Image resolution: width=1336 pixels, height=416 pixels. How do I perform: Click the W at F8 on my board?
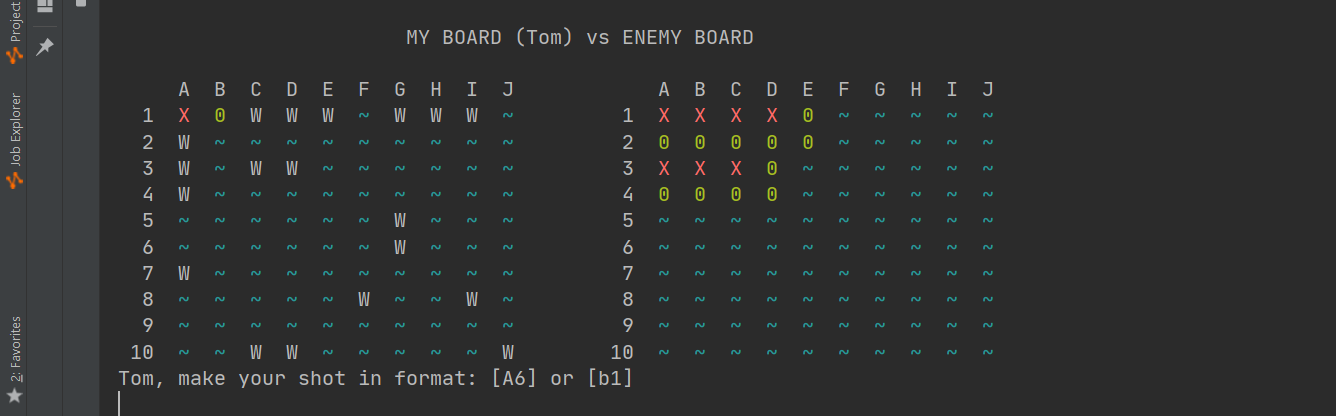[364, 299]
